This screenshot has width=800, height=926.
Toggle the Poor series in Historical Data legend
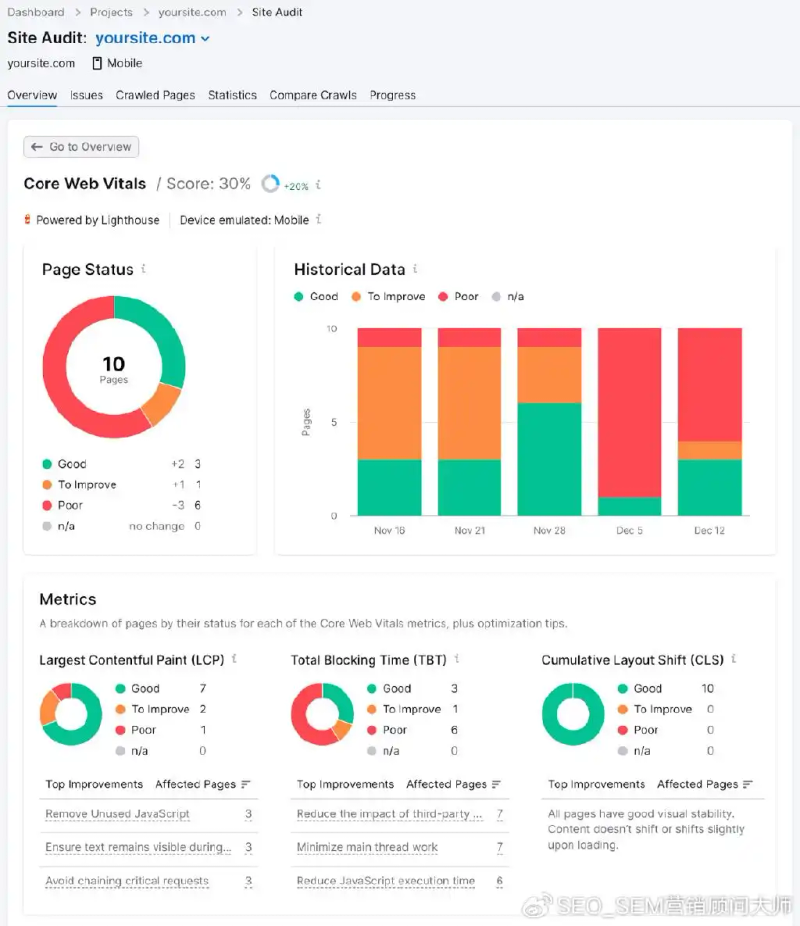pos(458,297)
